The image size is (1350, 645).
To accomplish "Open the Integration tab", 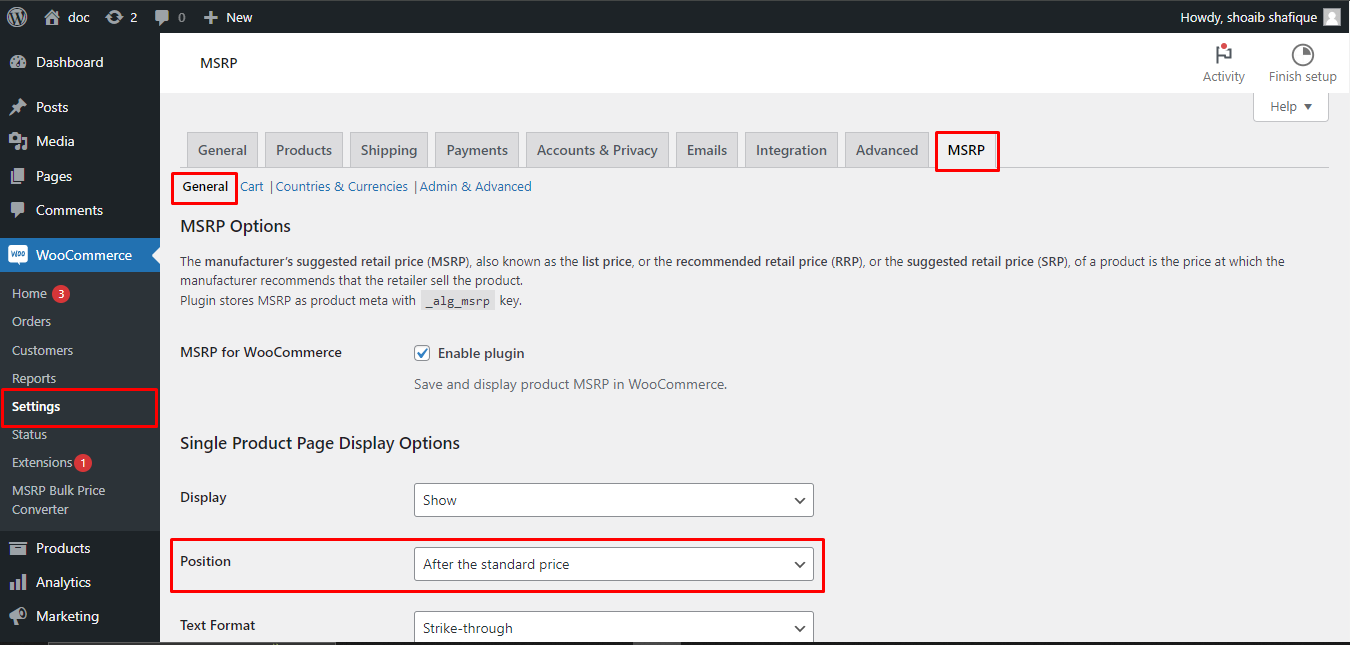I will pyautogui.click(x=791, y=150).
